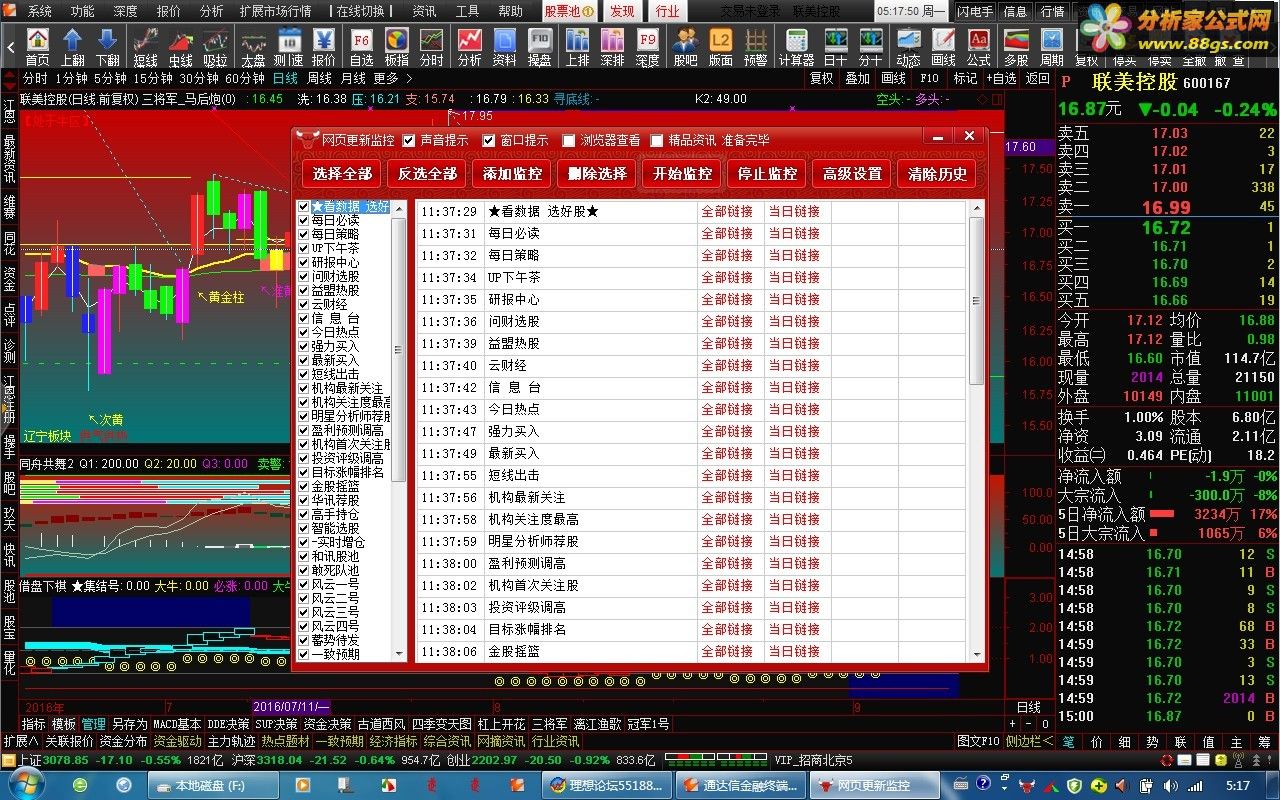This screenshot has height=800, width=1280.
Task: Open the 资料 document icon
Action: pos(504,46)
